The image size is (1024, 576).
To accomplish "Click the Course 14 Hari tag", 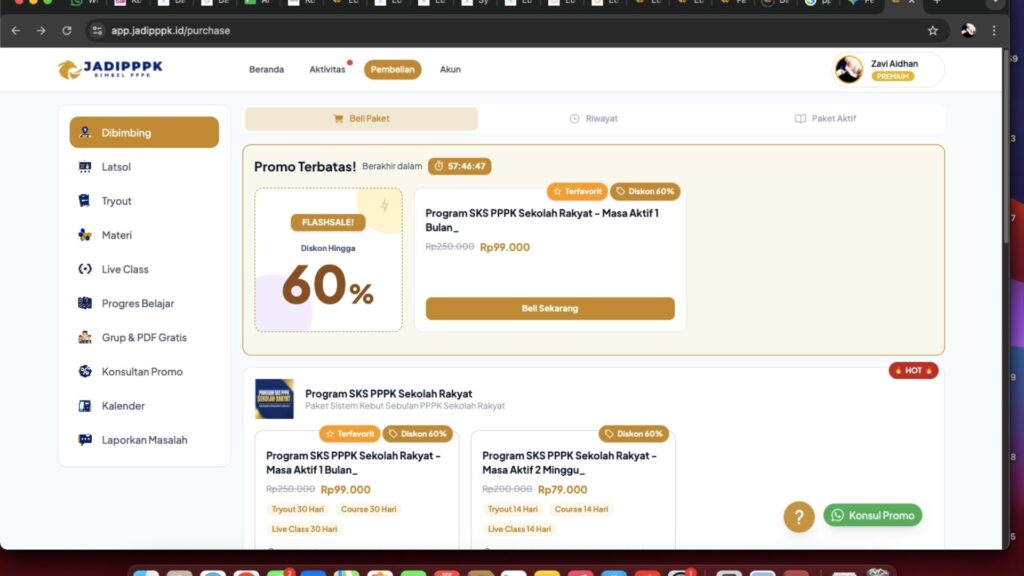I will click(x=581, y=509).
